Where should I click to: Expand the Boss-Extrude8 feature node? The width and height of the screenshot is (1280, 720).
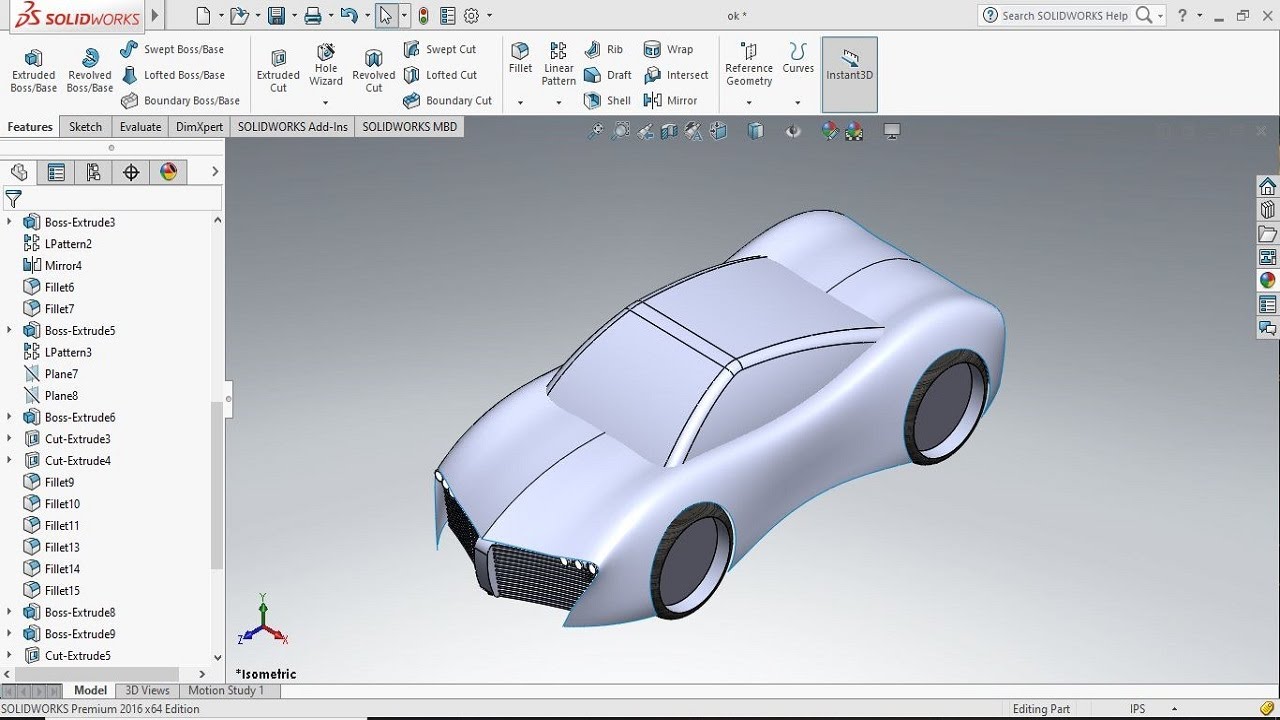click(10, 612)
